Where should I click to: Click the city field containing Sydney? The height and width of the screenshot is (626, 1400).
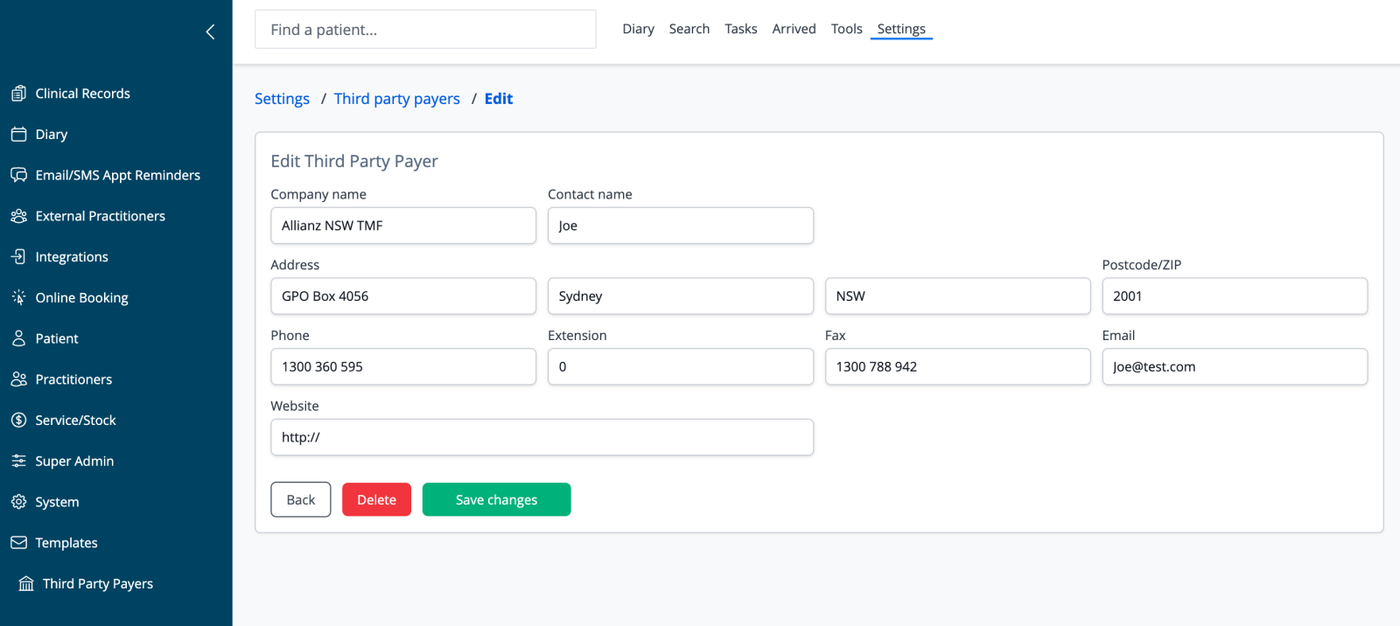681,296
